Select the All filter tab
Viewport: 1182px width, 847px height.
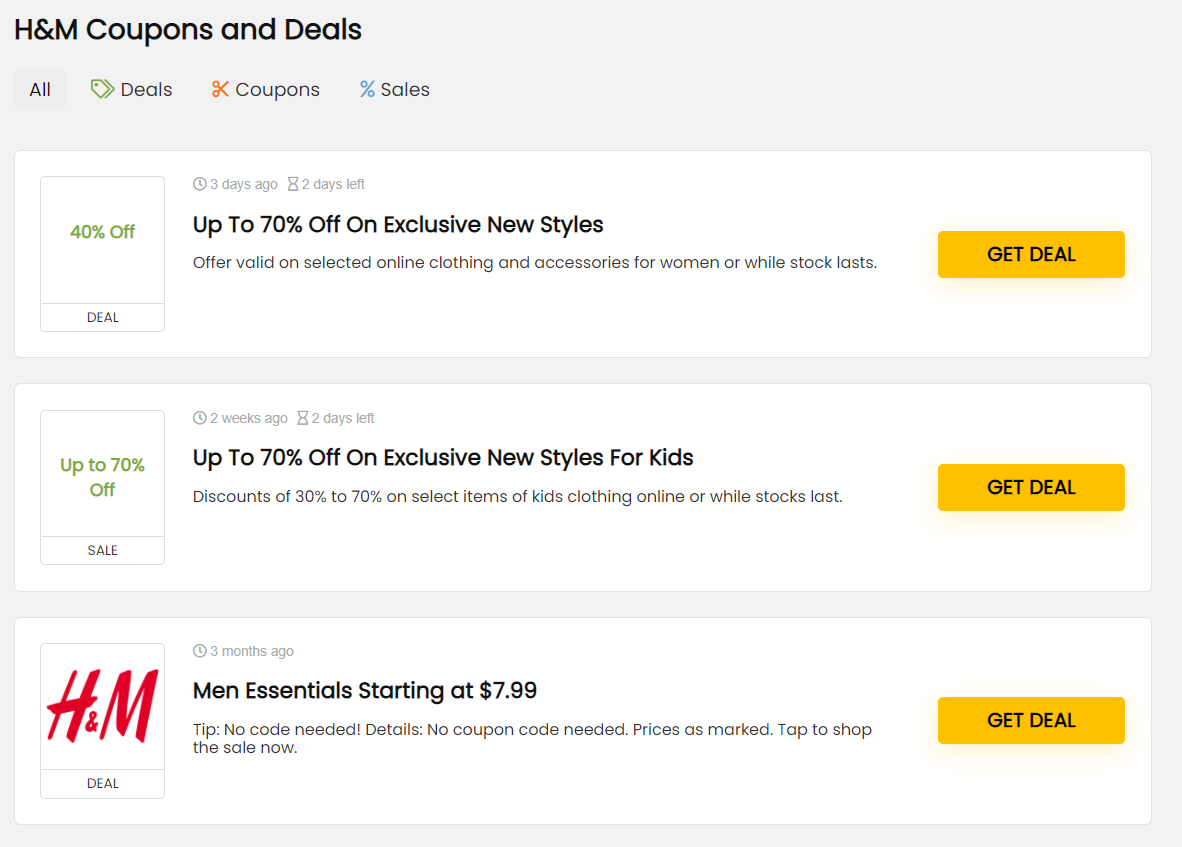[40, 90]
